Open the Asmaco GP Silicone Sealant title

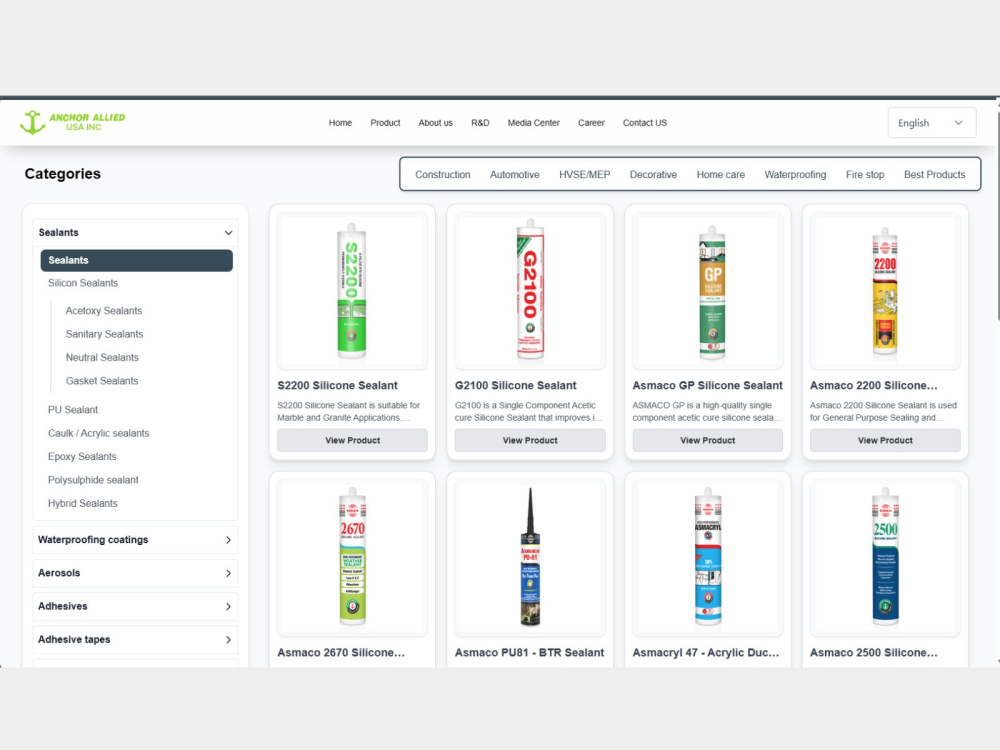click(x=707, y=385)
